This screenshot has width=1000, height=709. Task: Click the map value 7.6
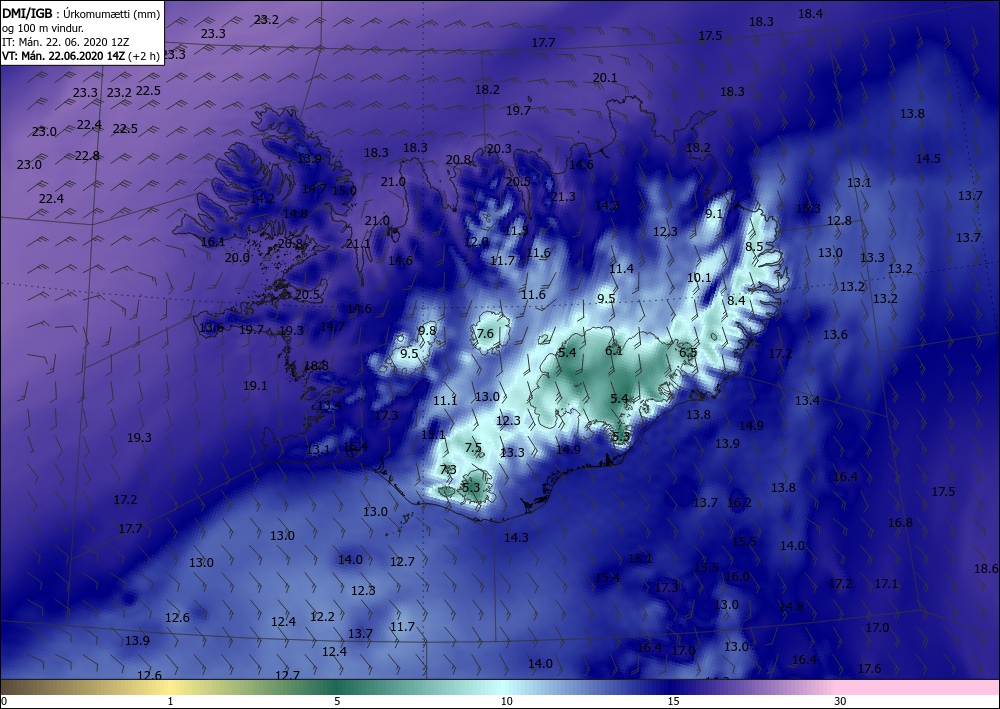click(485, 333)
